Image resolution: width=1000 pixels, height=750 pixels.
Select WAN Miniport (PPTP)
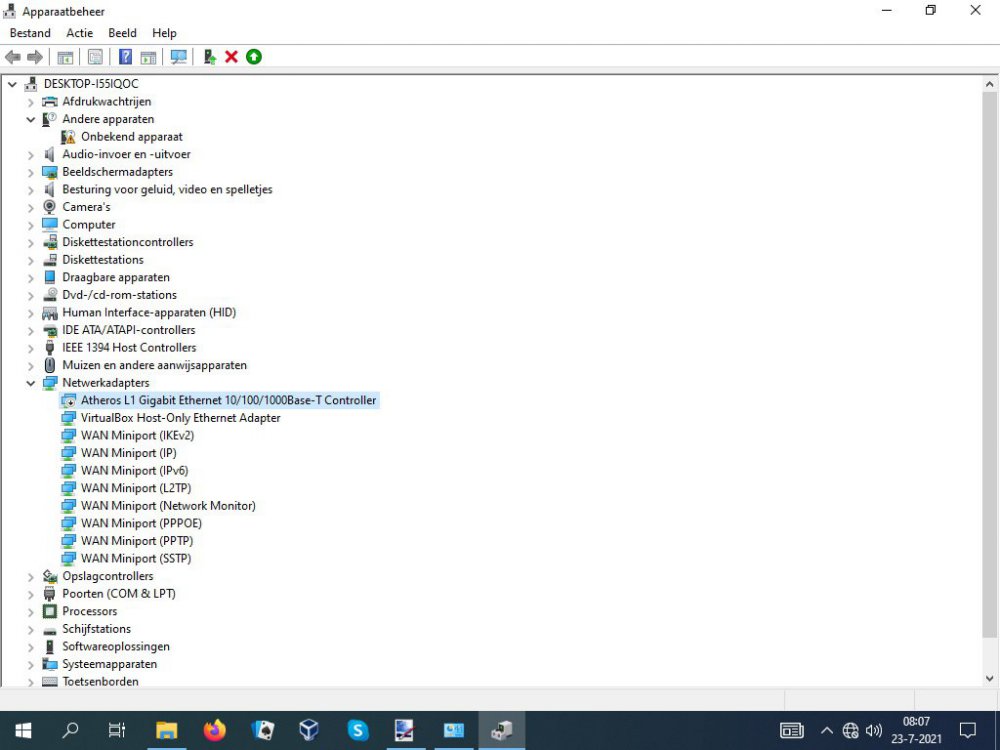136,541
